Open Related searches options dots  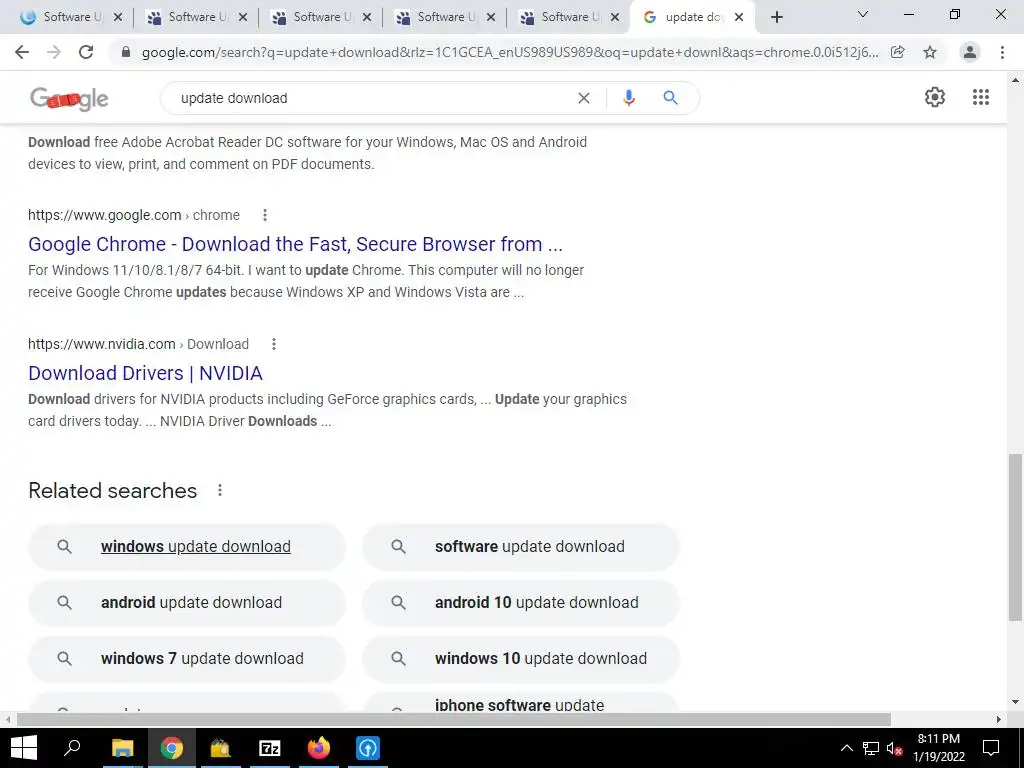[x=220, y=490]
